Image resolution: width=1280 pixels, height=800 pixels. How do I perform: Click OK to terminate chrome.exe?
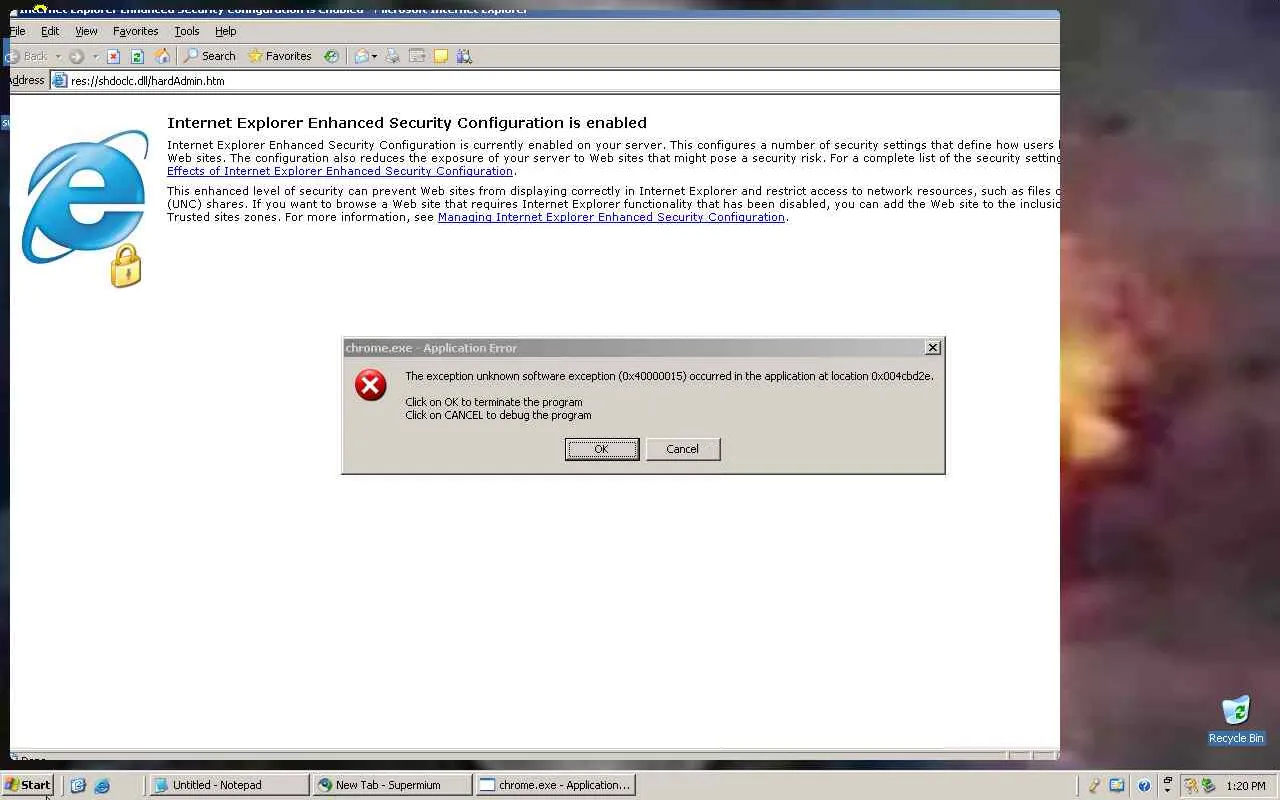(x=602, y=449)
